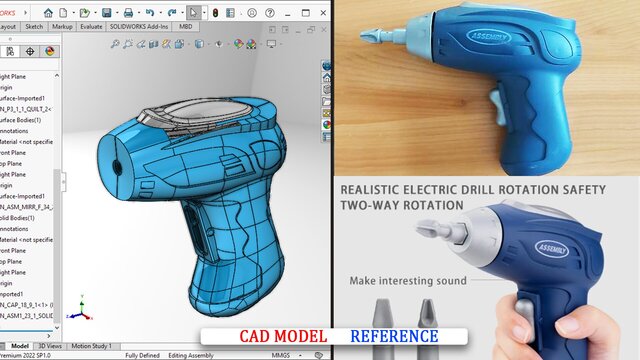Select the N_CAP_18_9_1<1> component

27,305
